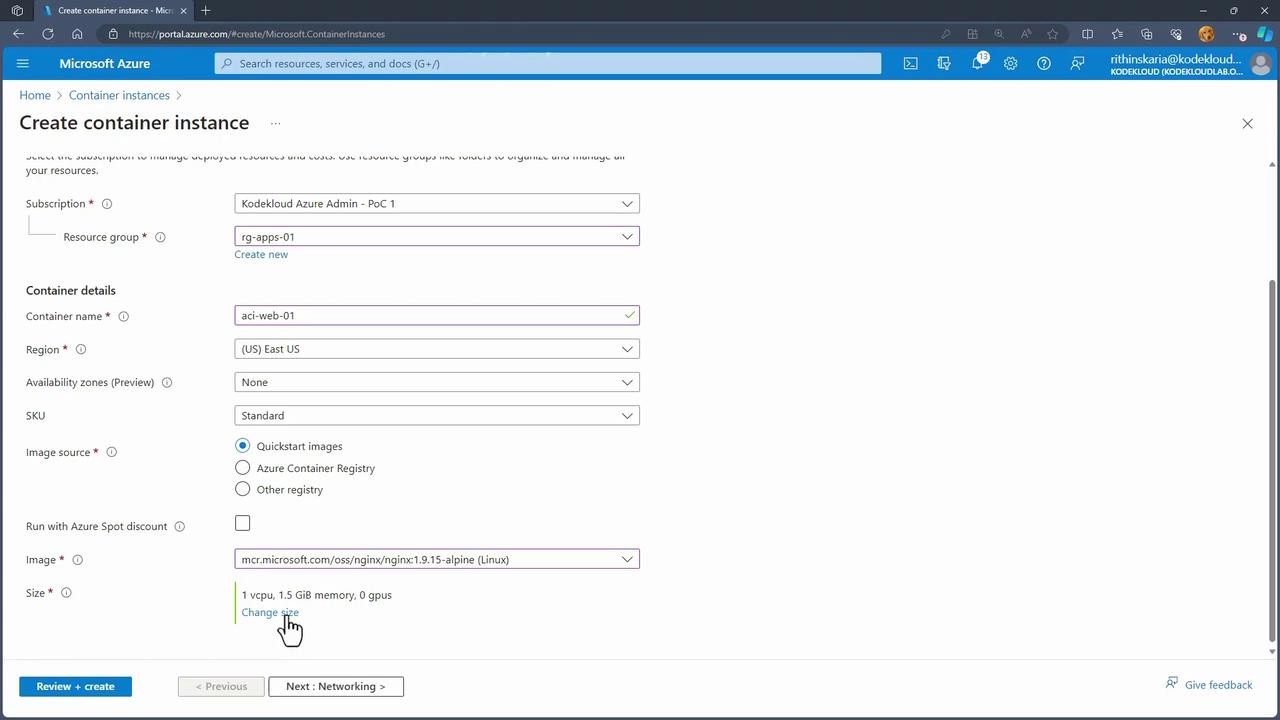Select the Other registry option
This screenshot has height=720, width=1280.
242,490
